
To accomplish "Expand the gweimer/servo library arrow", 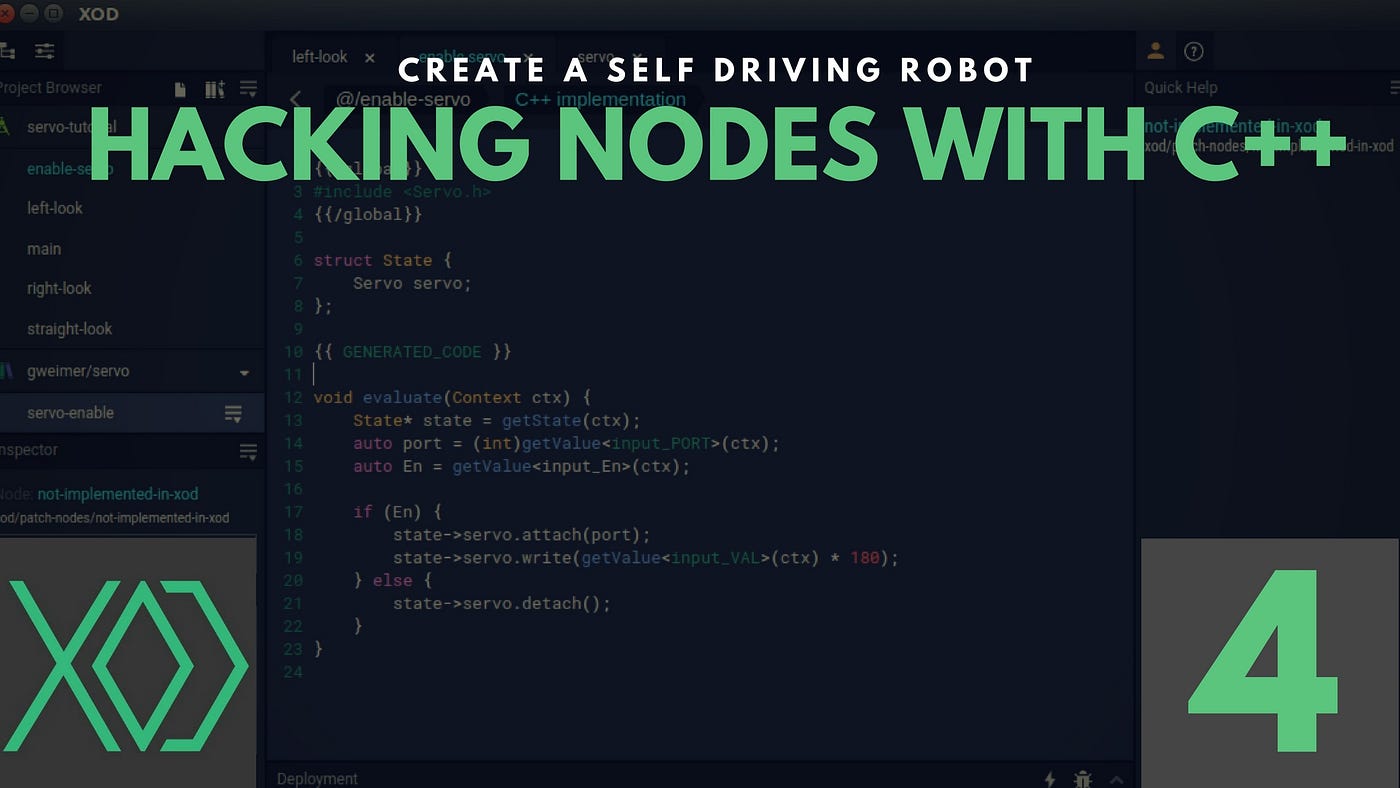I will [x=245, y=373].
